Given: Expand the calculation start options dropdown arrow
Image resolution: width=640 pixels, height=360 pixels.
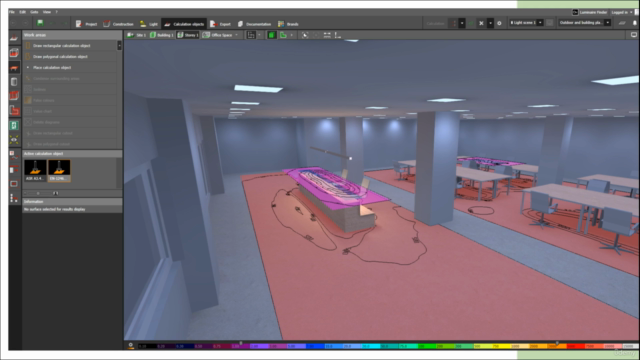Looking at the screenshot, I should (462, 23).
